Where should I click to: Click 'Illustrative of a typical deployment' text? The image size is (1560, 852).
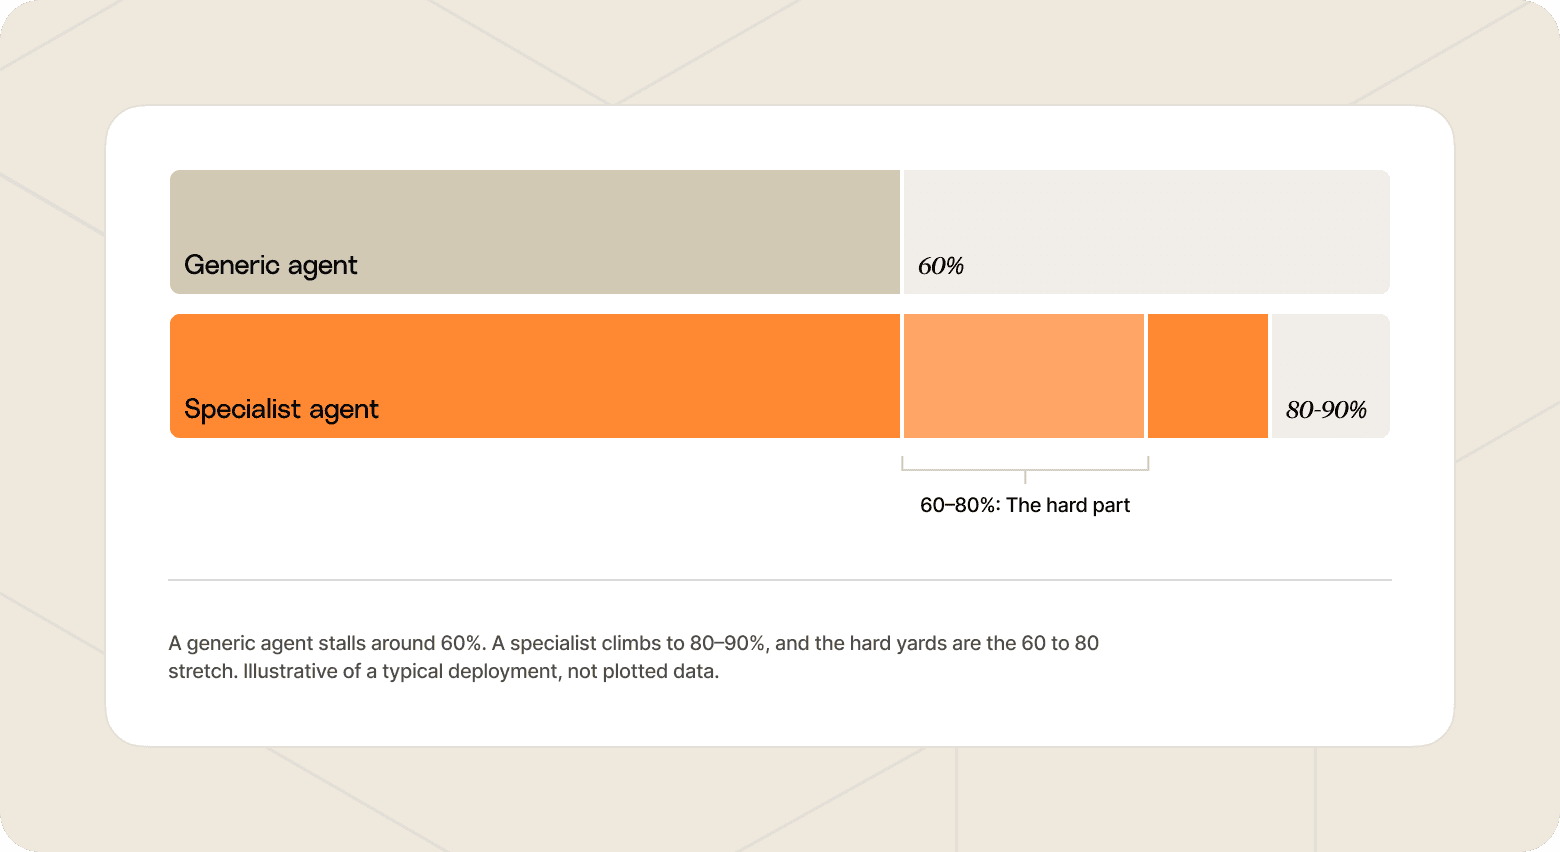(x=400, y=671)
